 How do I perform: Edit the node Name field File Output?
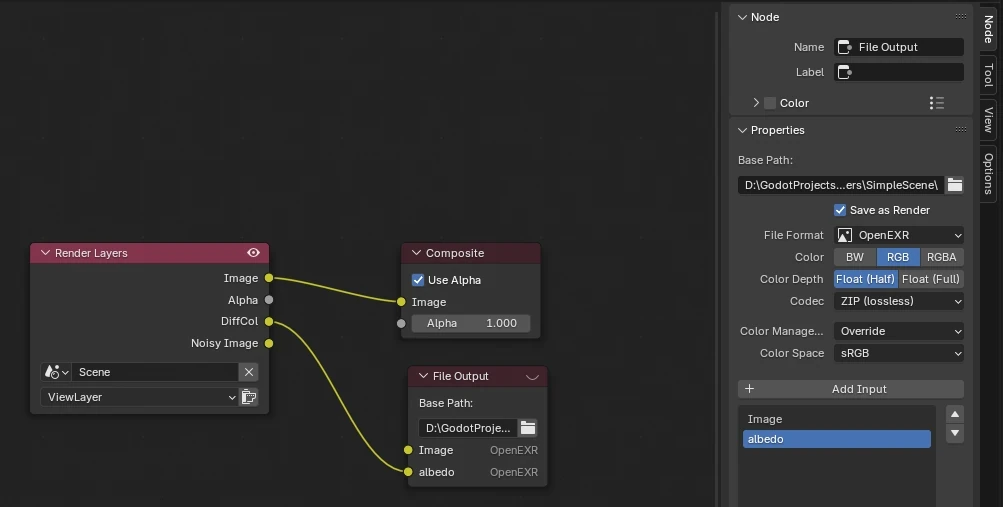(899, 47)
